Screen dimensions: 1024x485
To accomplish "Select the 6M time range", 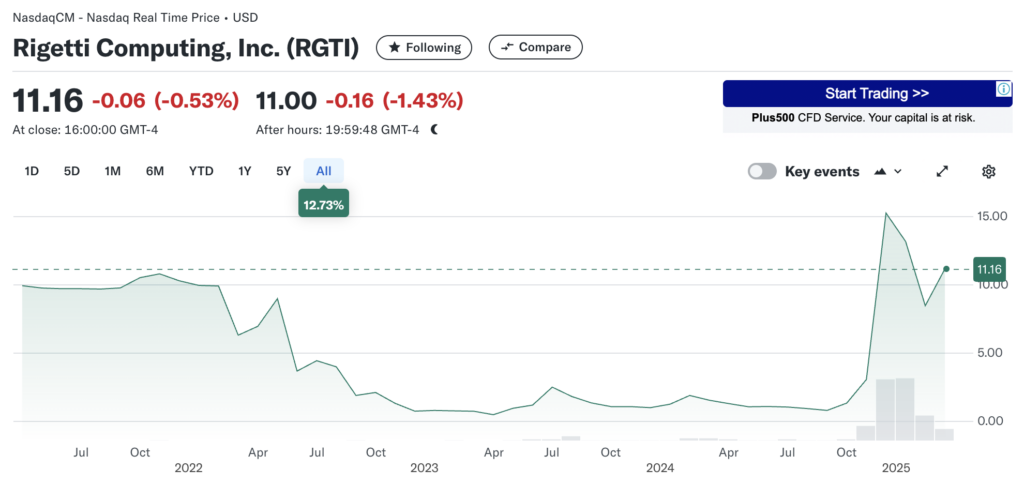I will point(155,171).
